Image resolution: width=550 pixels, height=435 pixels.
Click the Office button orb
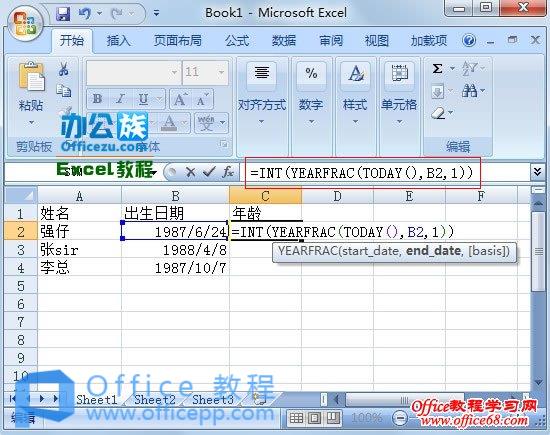[25, 25]
